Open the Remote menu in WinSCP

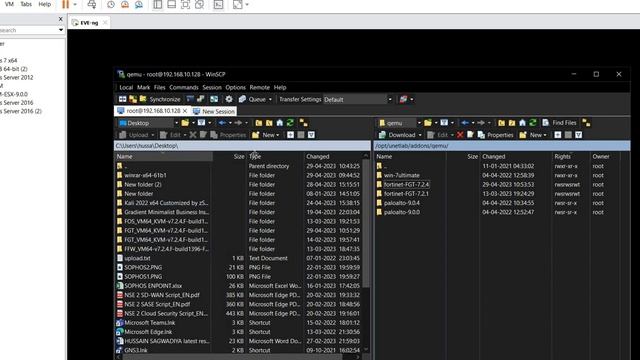pos(260,87)
